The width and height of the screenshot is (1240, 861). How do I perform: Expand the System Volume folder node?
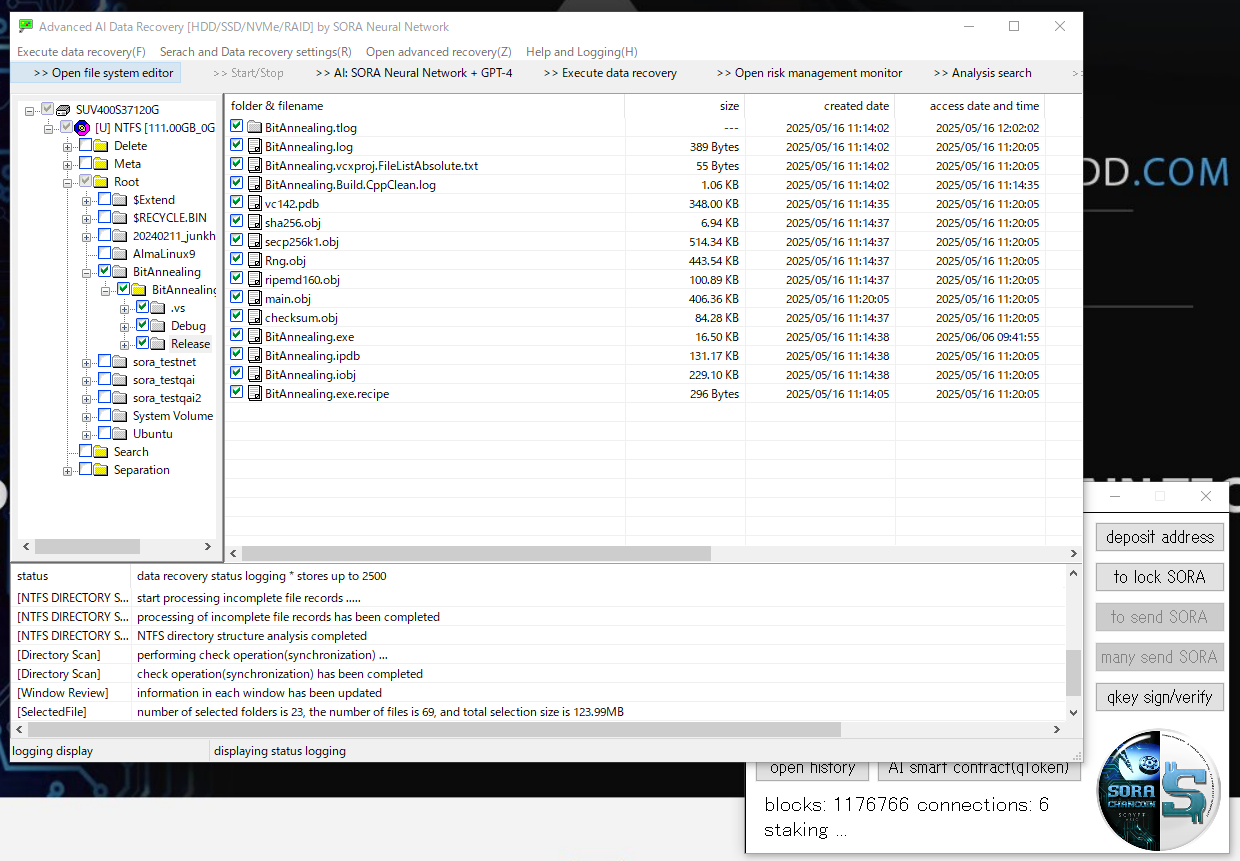pyautogui.click(x=87, y=416)
